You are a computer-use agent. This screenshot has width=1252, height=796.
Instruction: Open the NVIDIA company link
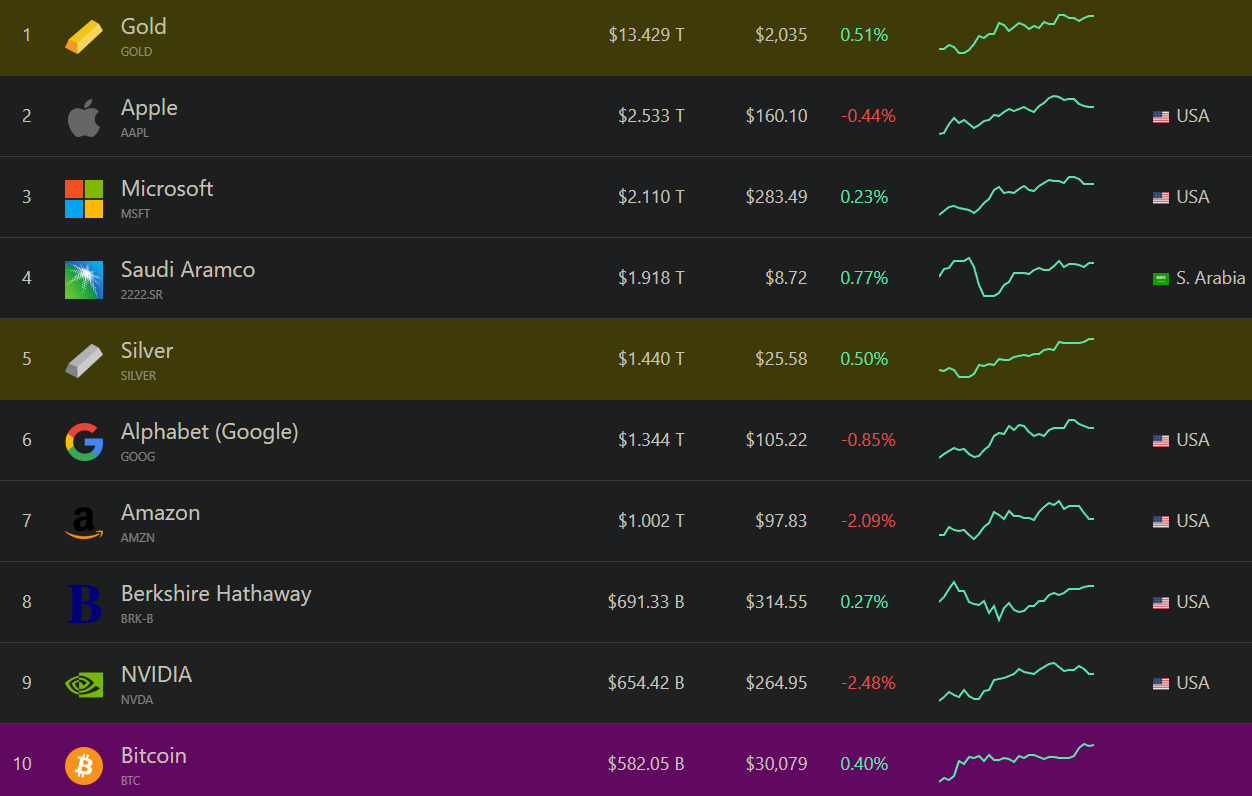click(x=156, y=675)
